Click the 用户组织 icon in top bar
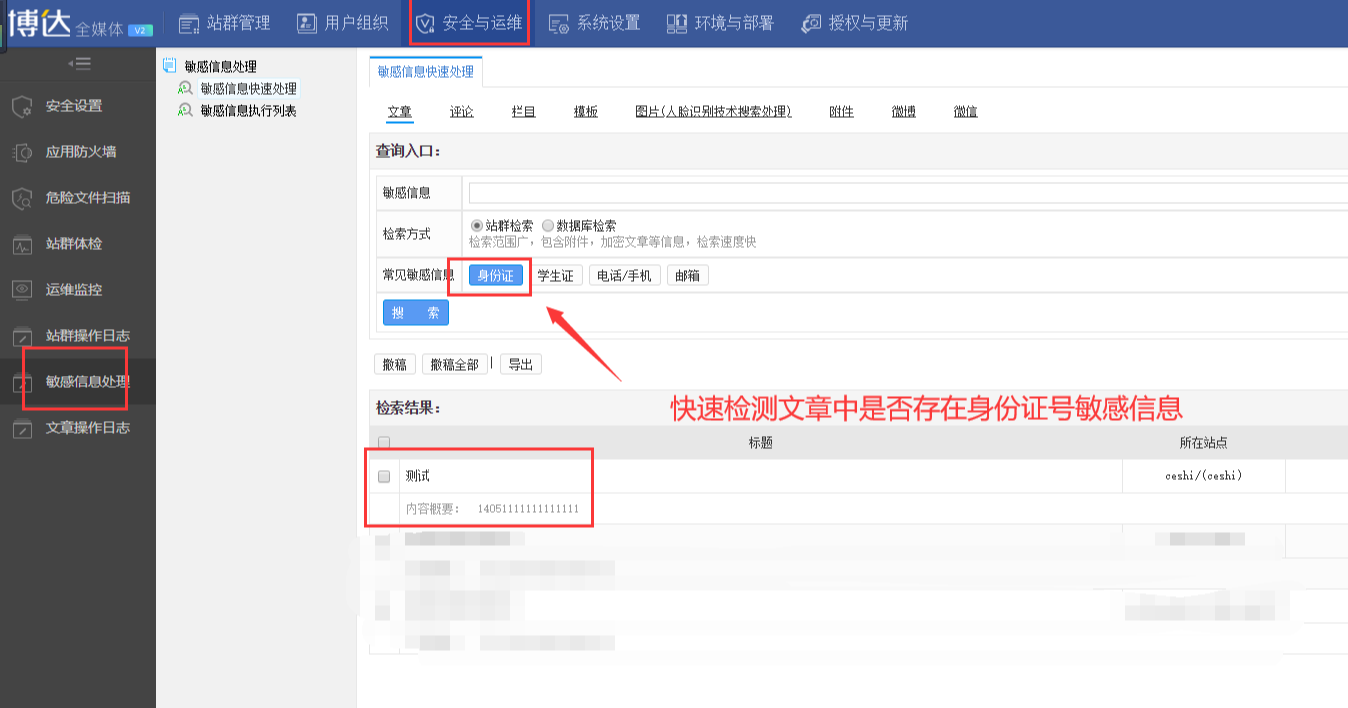The width and height of the screenshot is (1348, 708). click(x=307, y=23)
